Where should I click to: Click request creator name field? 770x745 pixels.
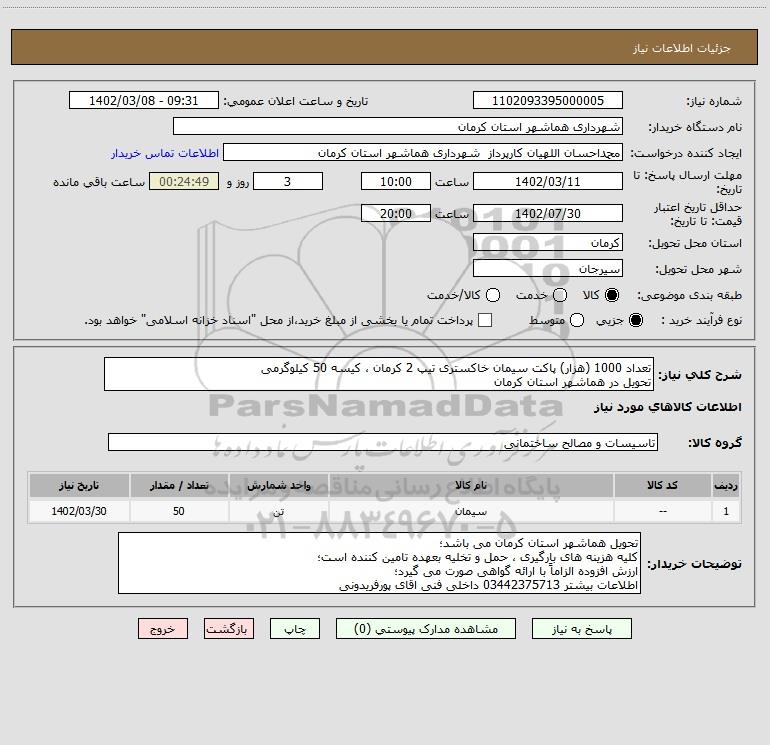point(422,153)
